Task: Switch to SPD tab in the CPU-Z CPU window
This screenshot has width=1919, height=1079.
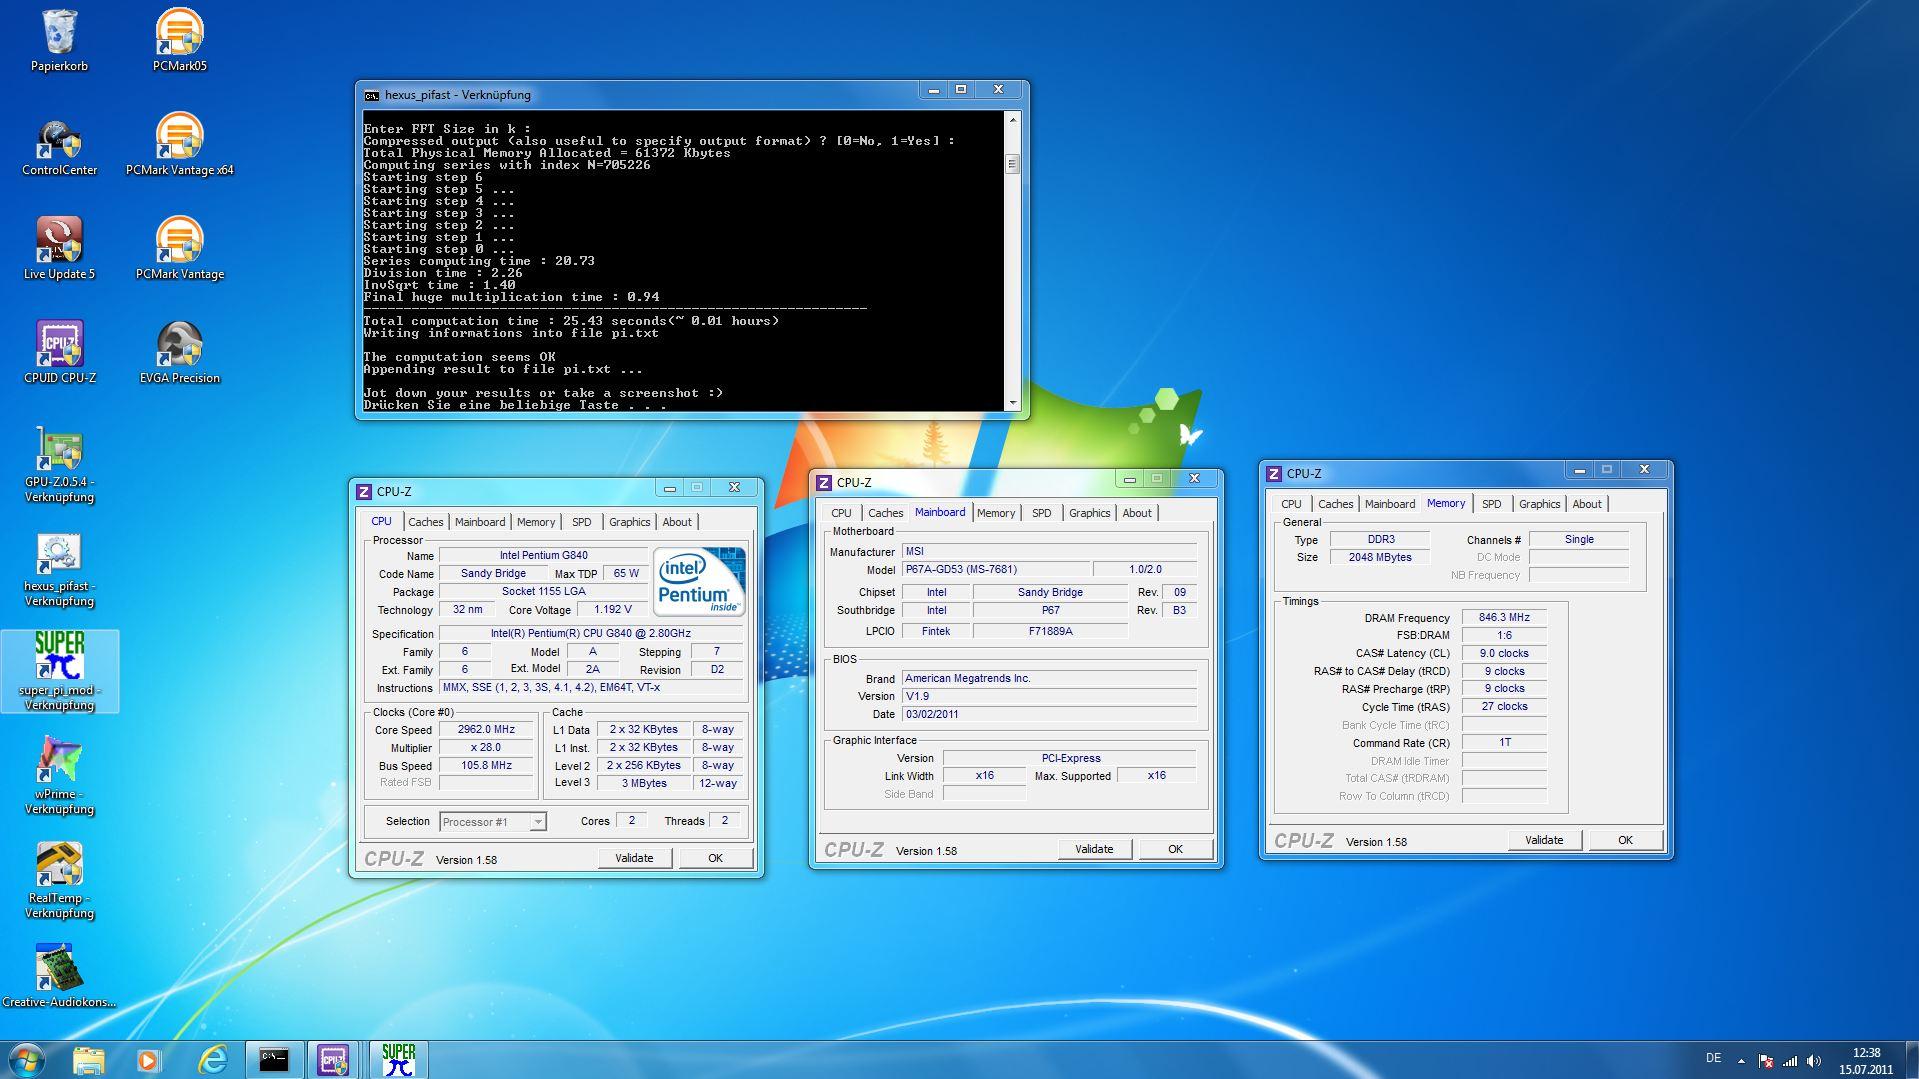Action: click(x=582, y=522)
